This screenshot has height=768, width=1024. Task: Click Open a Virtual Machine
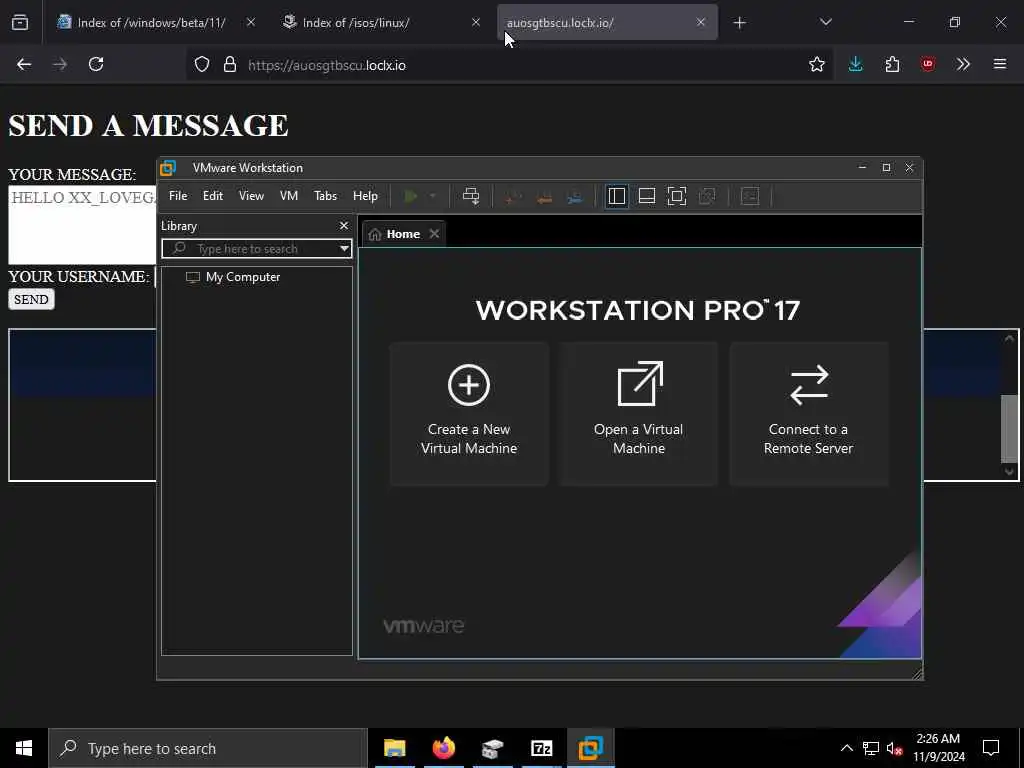tap(639, 414)
